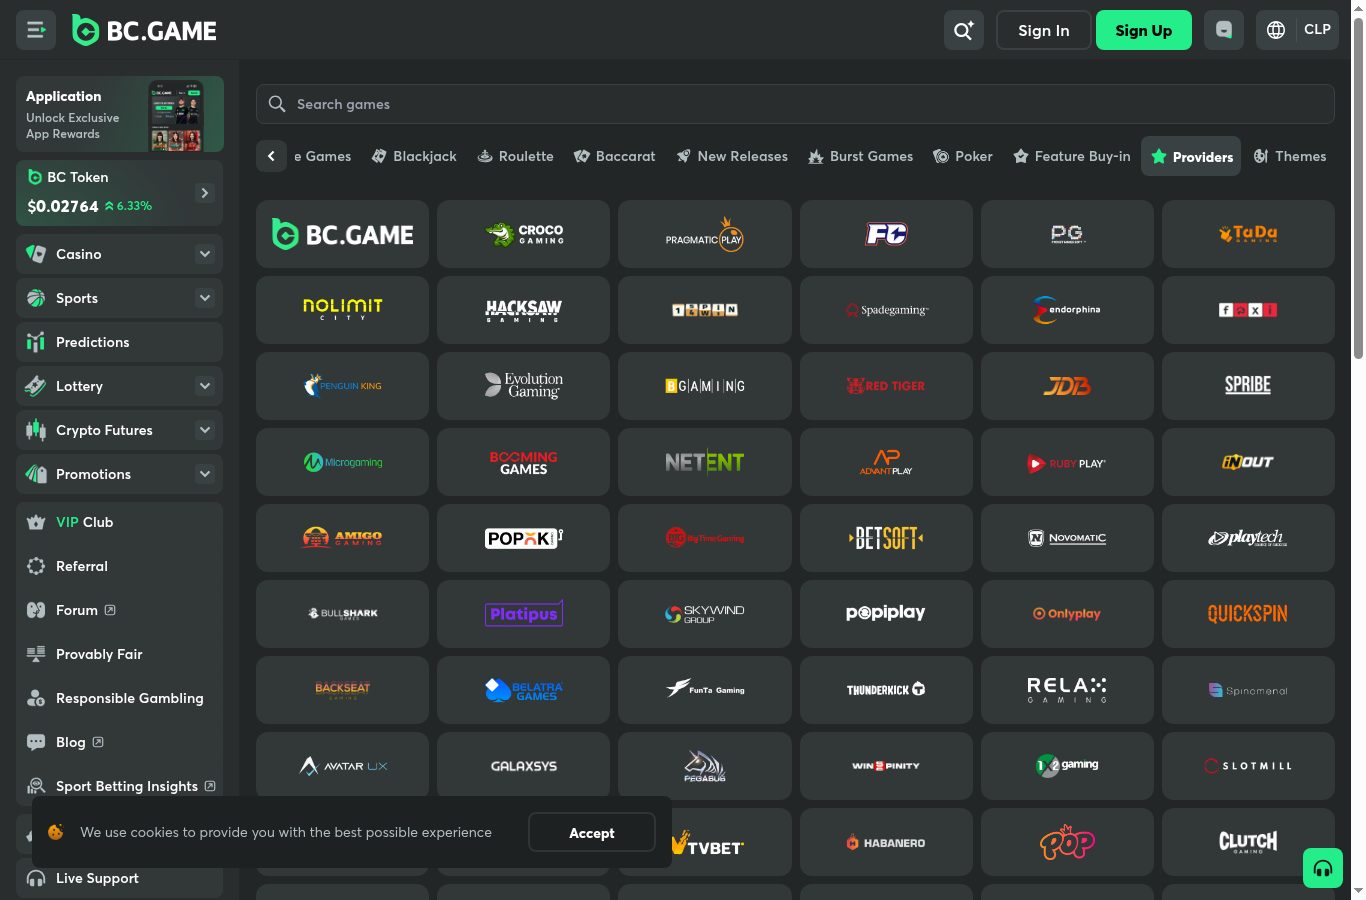This screenshot has width=1366, height=900.
Task: Open the VIP Club link
Action: coord(119,522)
